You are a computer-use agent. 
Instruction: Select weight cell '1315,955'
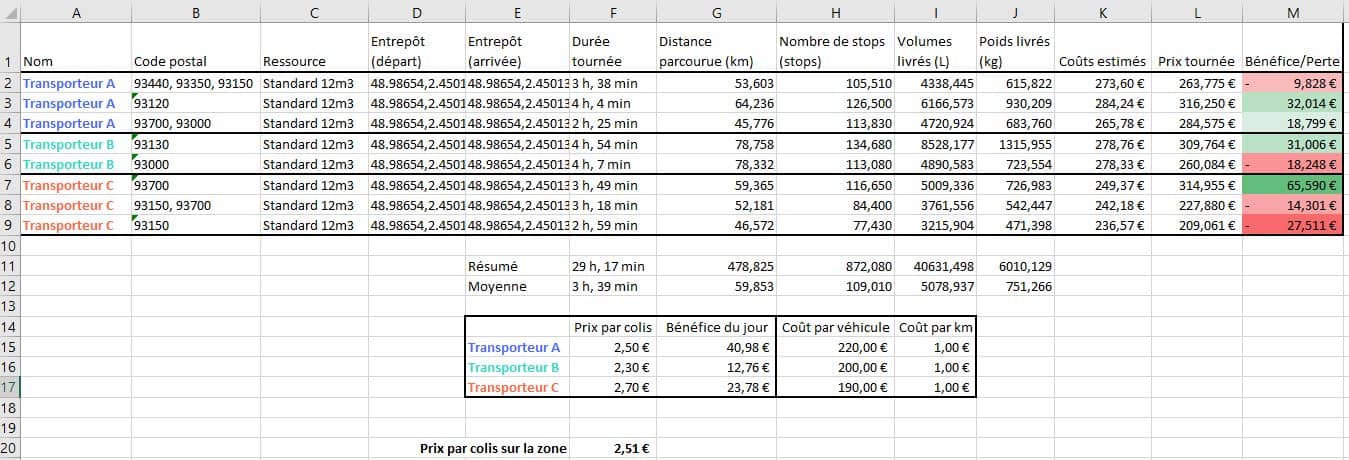coord(1015,144)
